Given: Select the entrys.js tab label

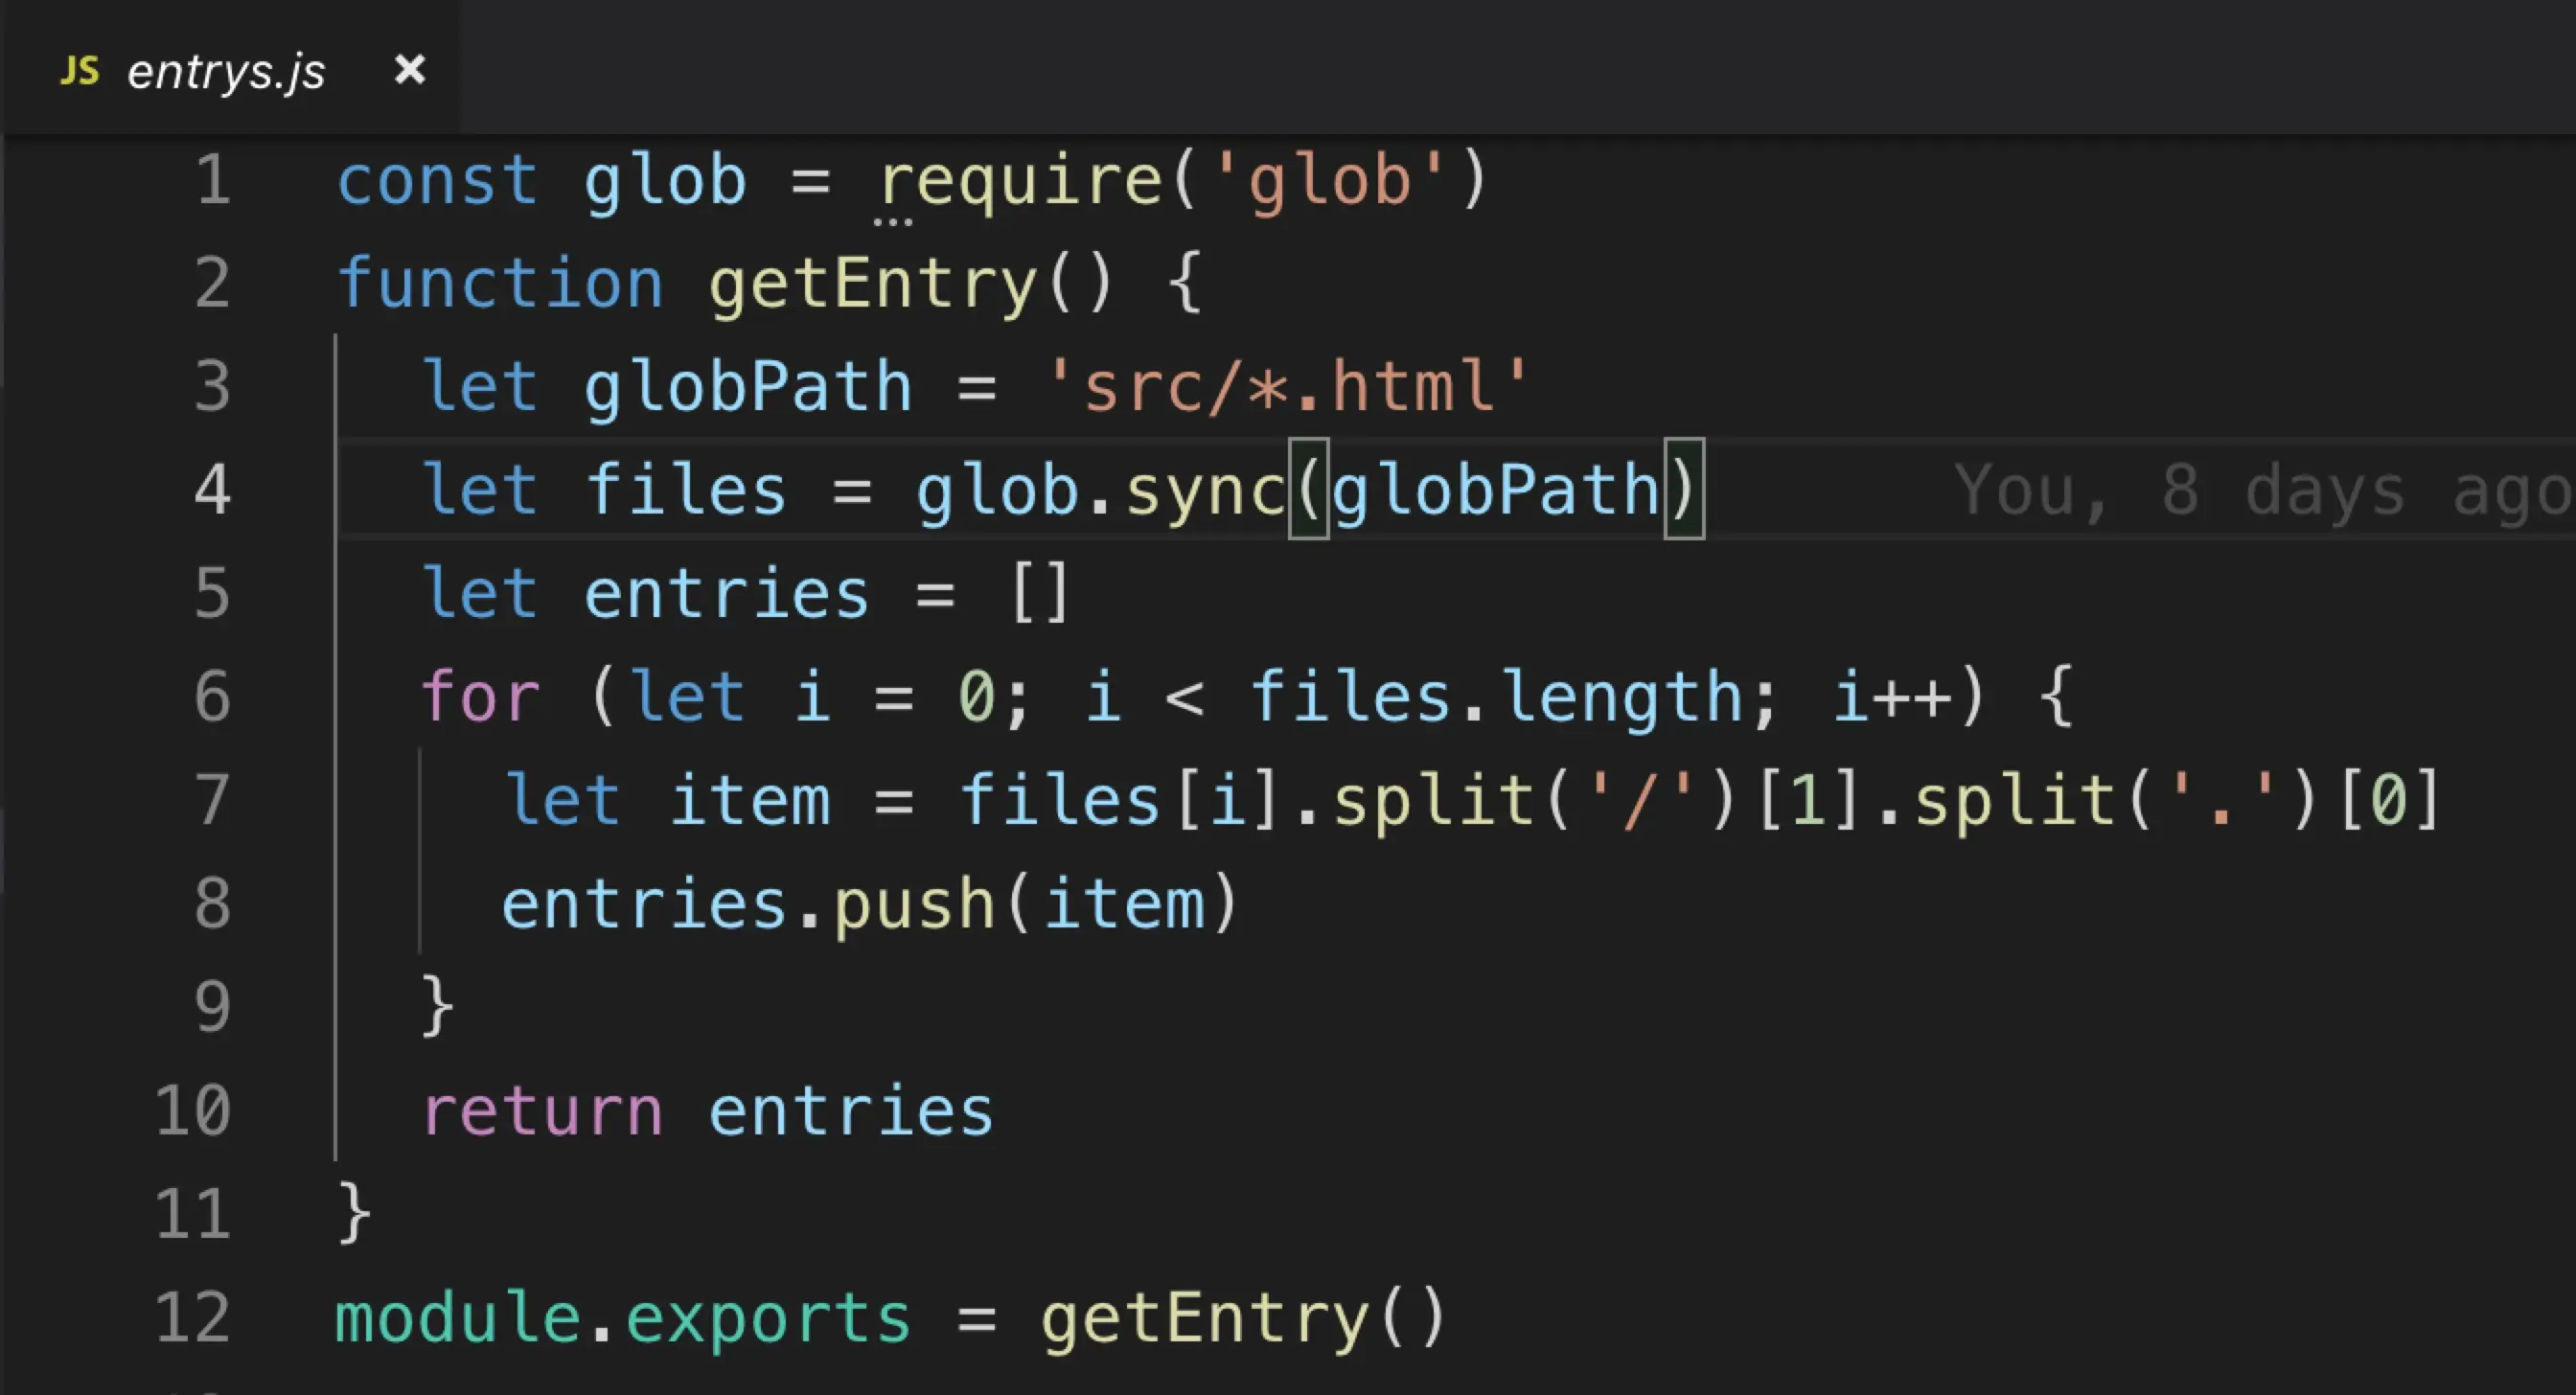Looking at the screenshot, I should click(x=226, y=72).
